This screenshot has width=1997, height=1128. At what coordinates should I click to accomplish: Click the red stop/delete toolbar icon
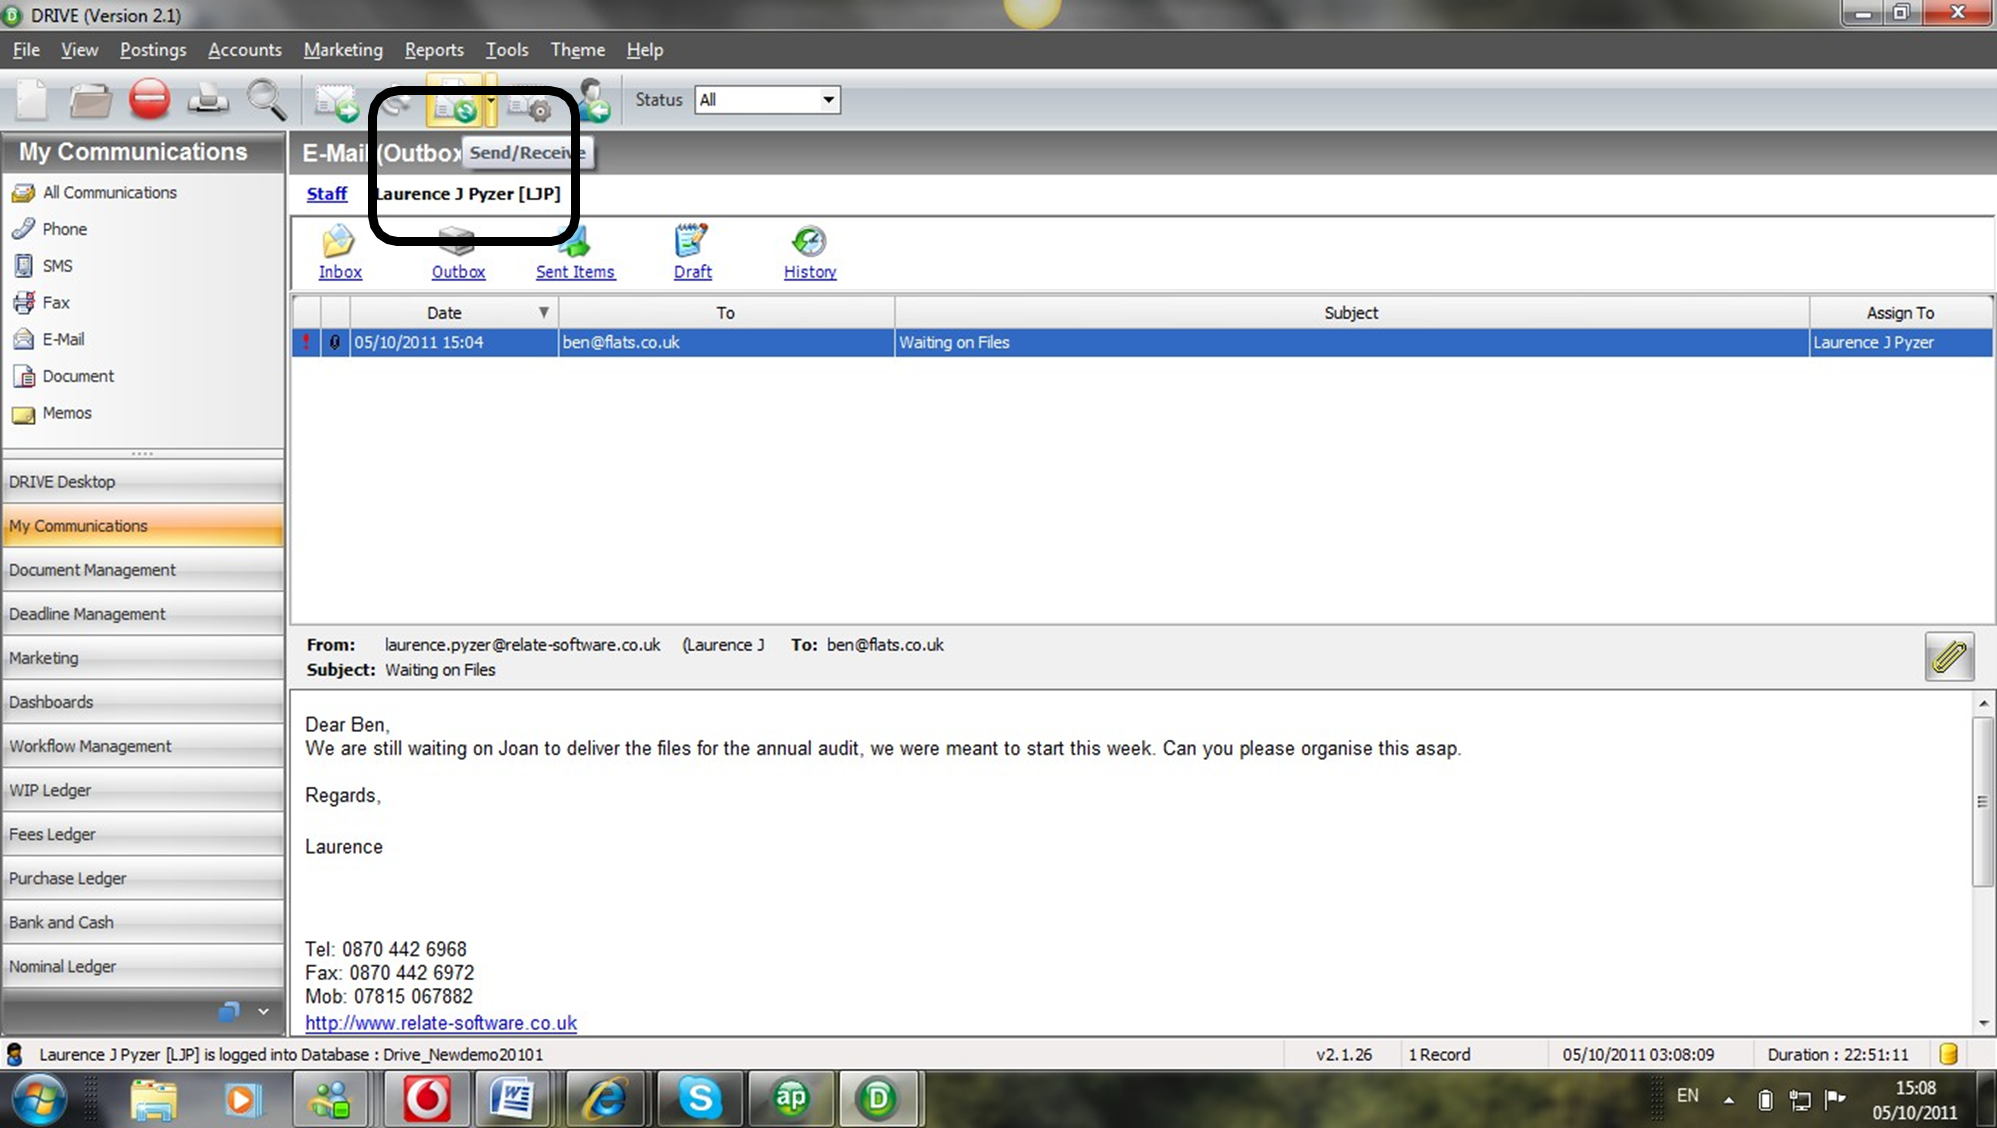149,100
